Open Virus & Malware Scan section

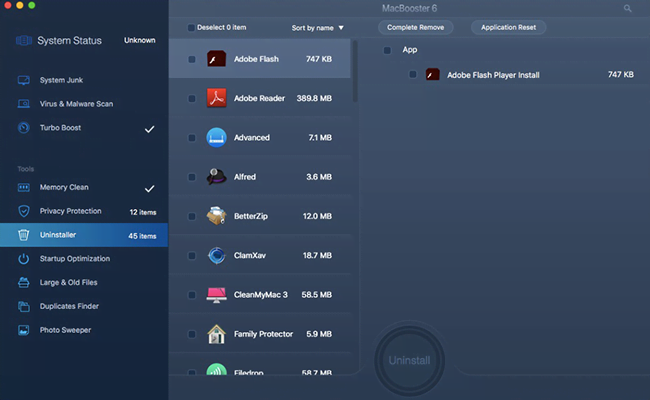84,104
